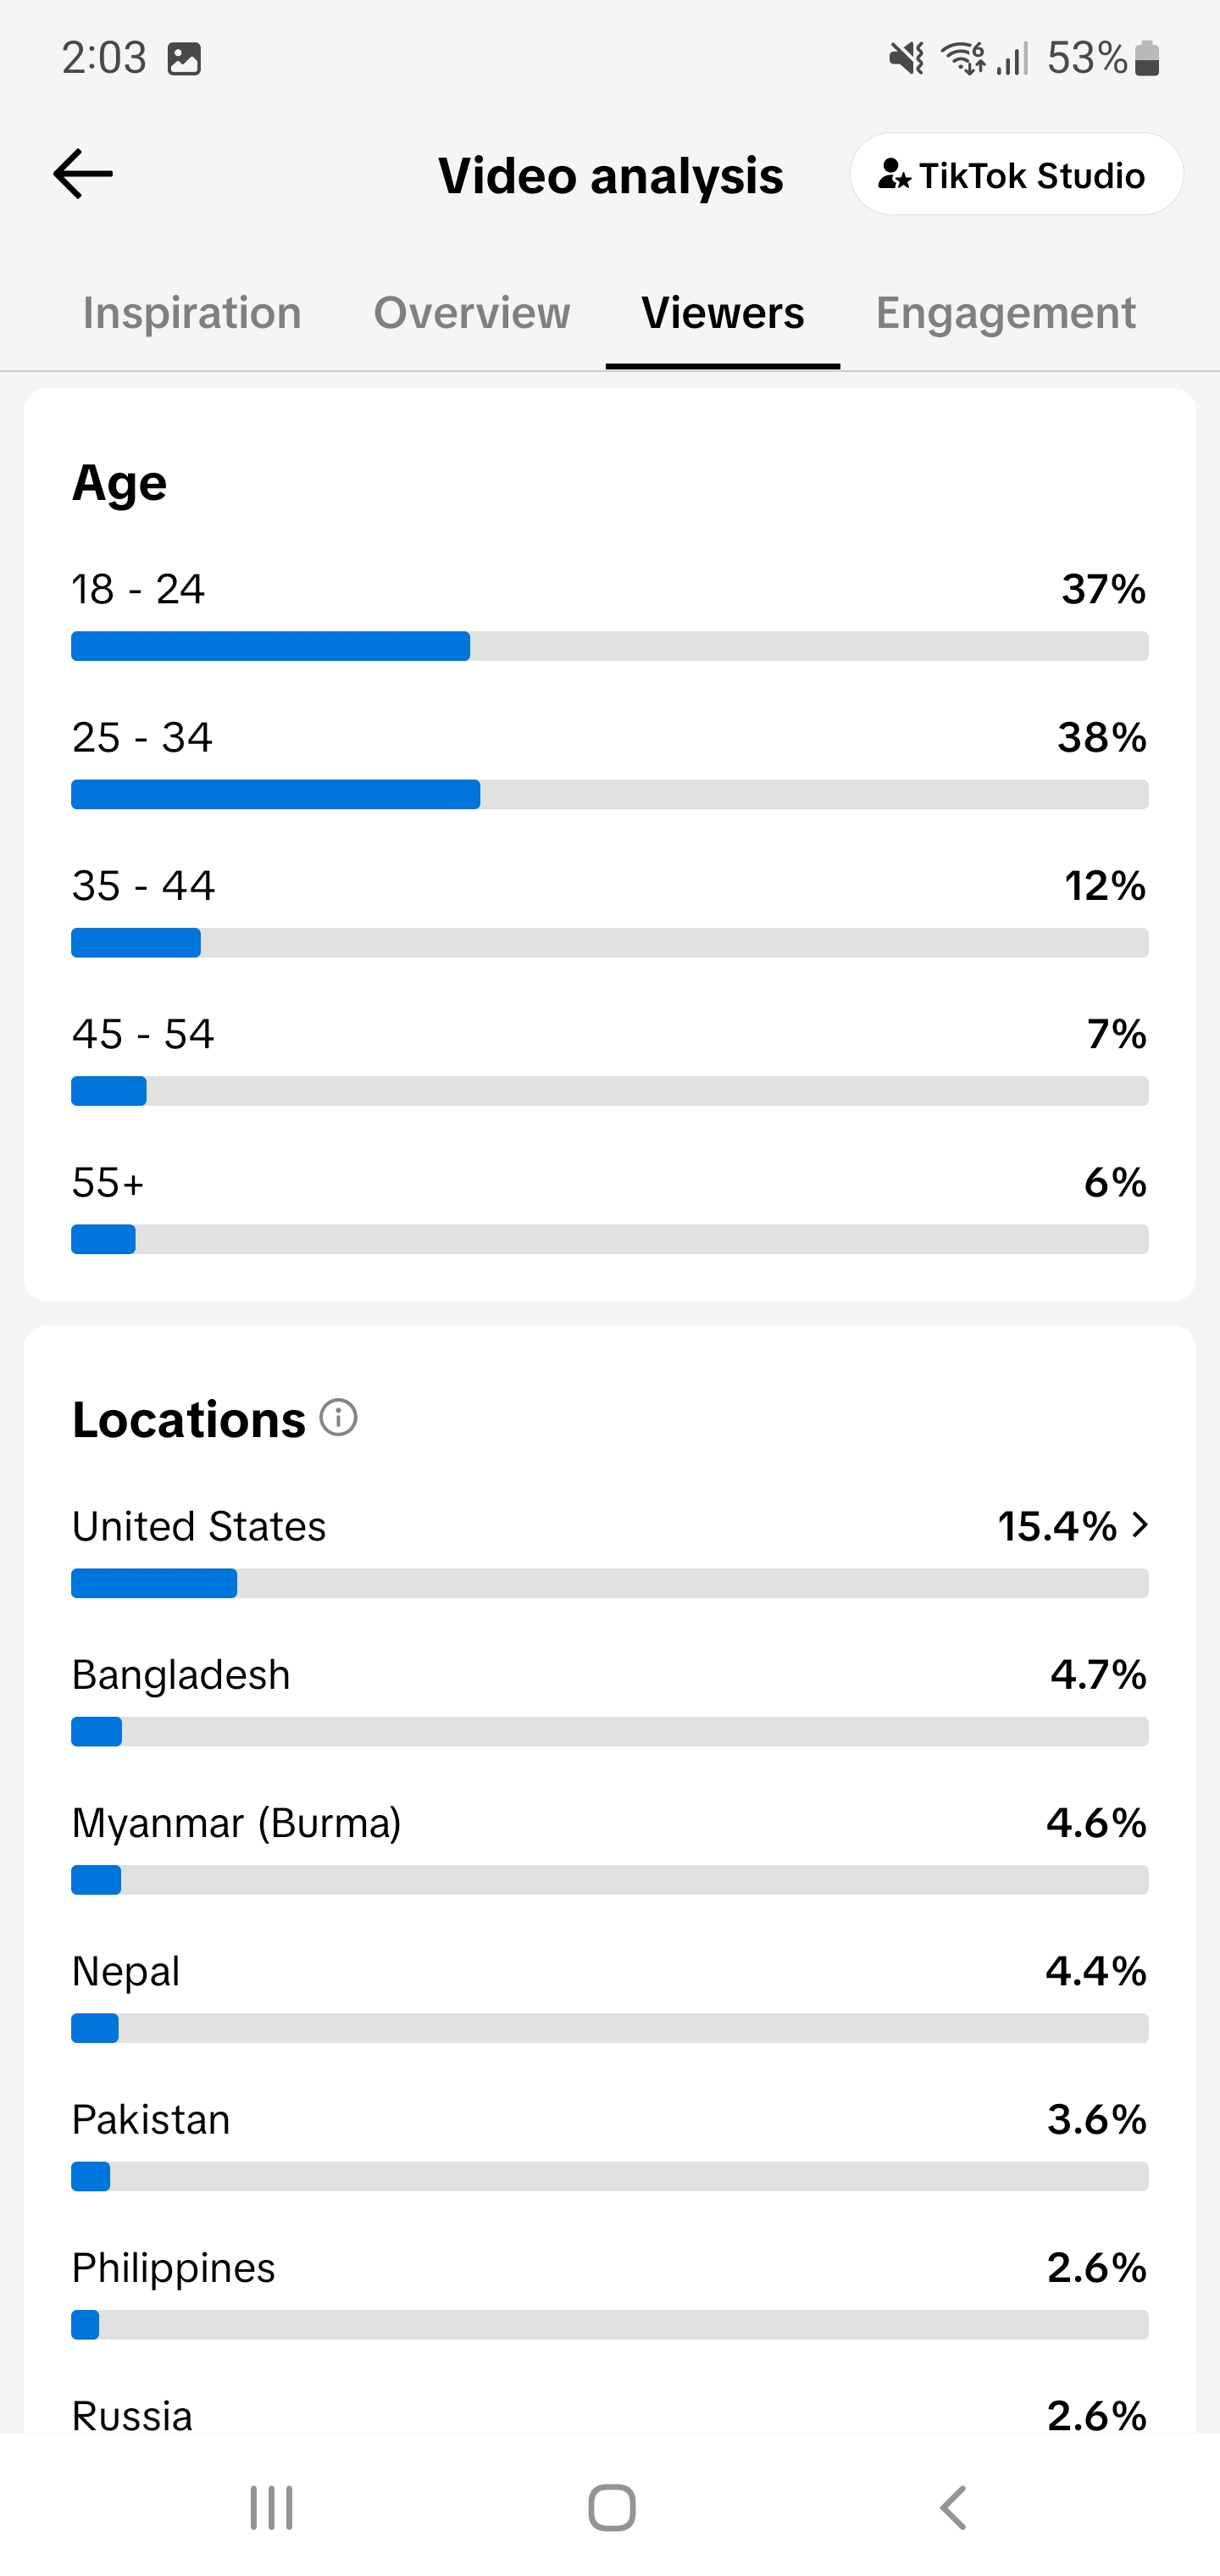
Task: Select the Viewers tab
Action: coord(722,313)
